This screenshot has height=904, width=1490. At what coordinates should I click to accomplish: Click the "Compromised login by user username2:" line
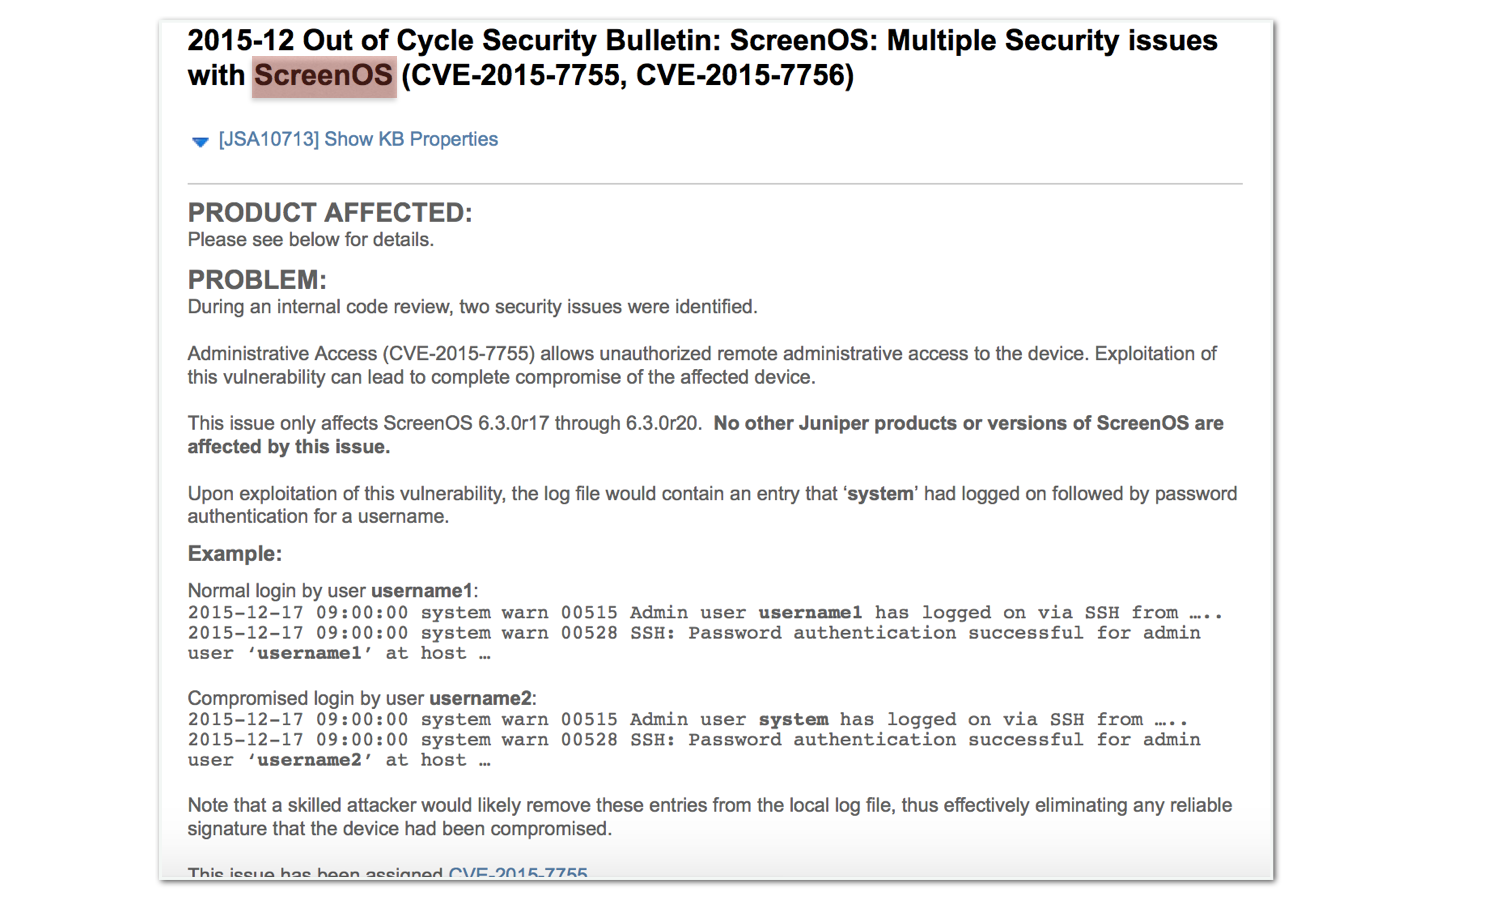(x=362, y=698)
